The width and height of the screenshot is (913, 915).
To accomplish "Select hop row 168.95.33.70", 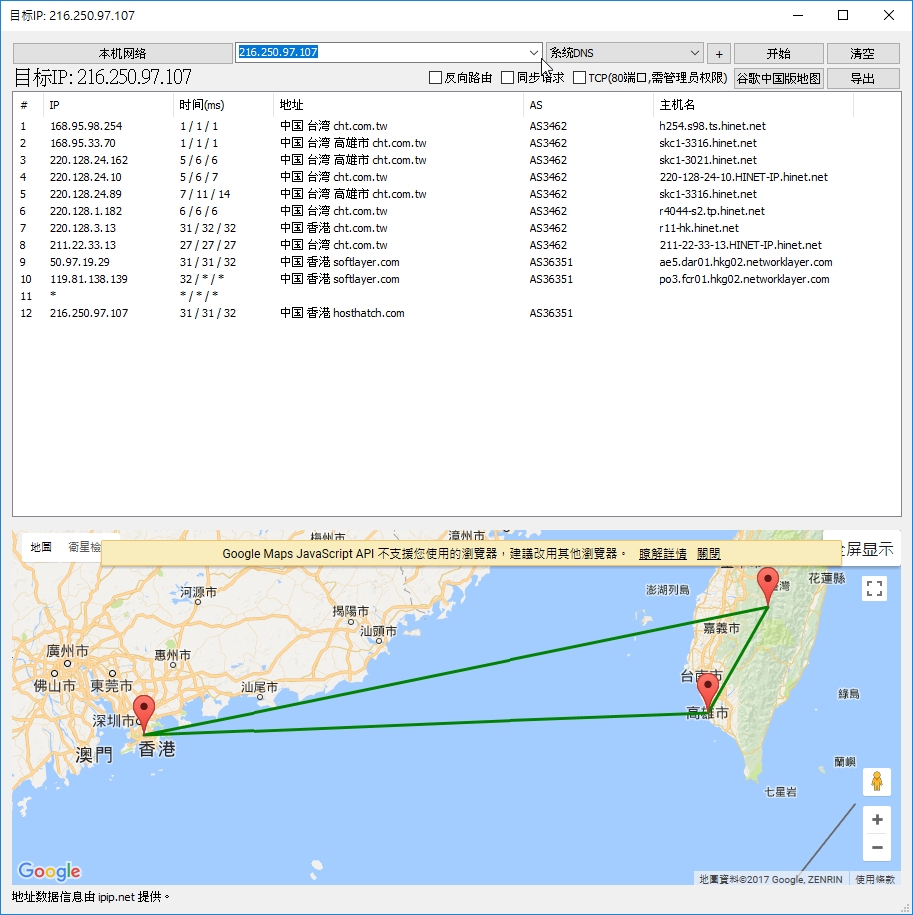I will click(x=457, y=143).
